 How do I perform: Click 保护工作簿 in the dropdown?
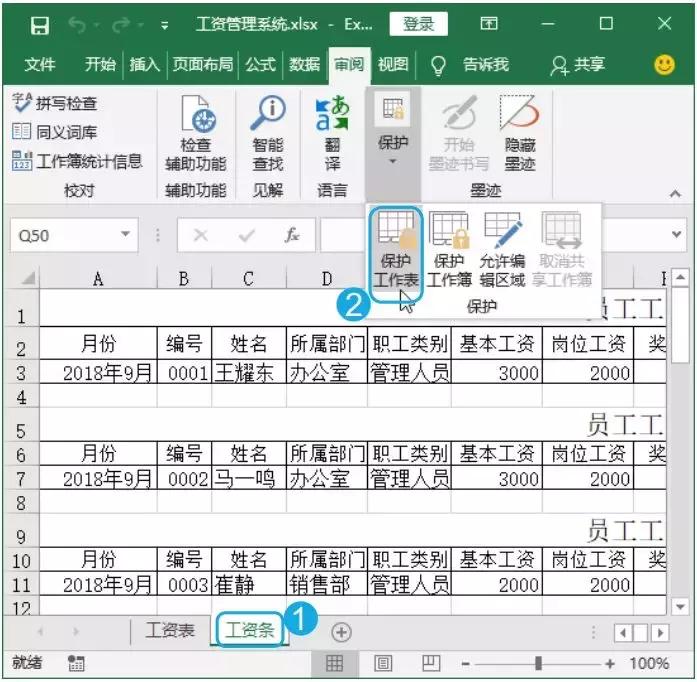pyautogui.click(x=449, y=250)
